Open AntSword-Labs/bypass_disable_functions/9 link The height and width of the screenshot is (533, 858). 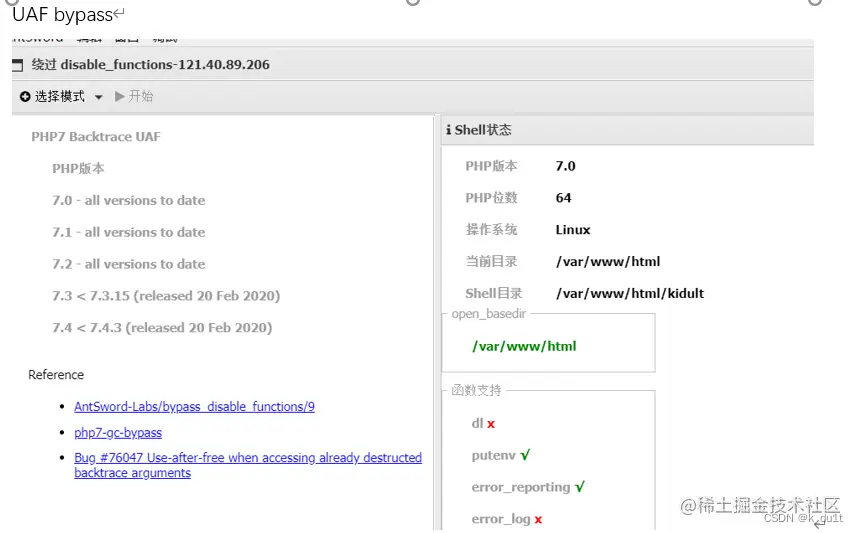click(x=194, y=407)
